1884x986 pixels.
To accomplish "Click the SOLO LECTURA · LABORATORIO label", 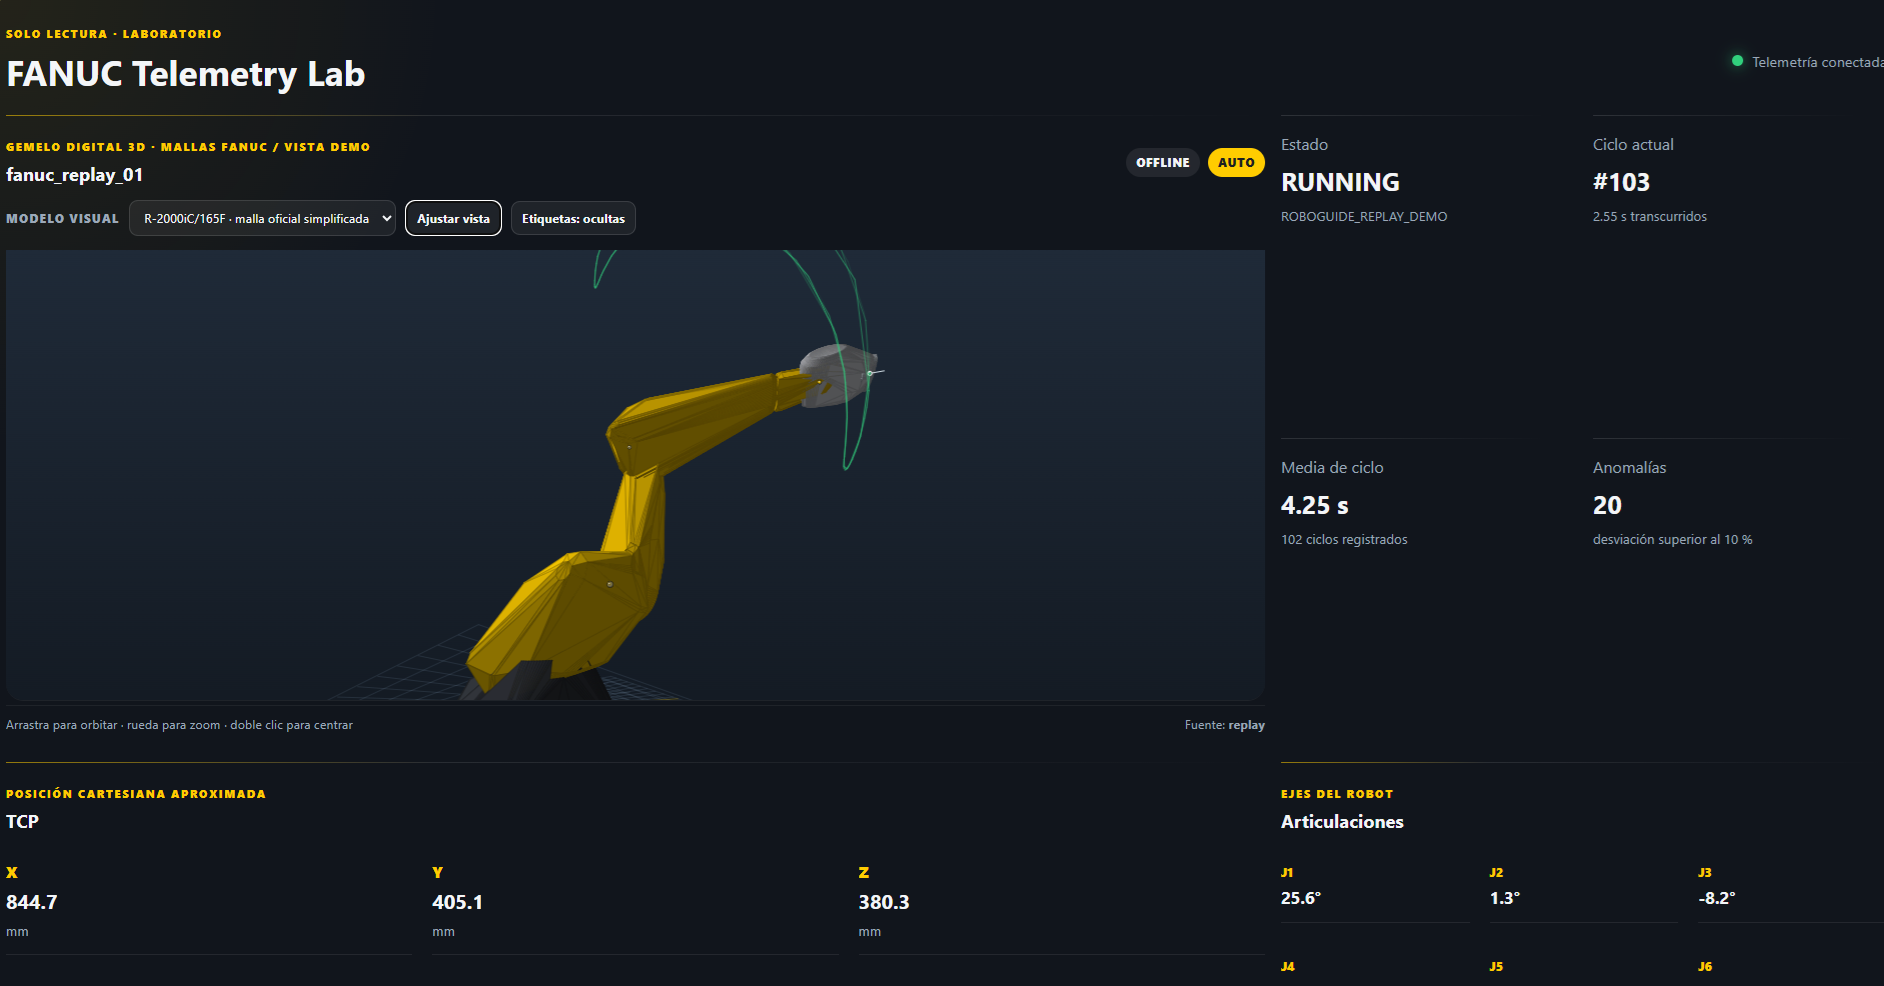I will click(x=114, y=34).
